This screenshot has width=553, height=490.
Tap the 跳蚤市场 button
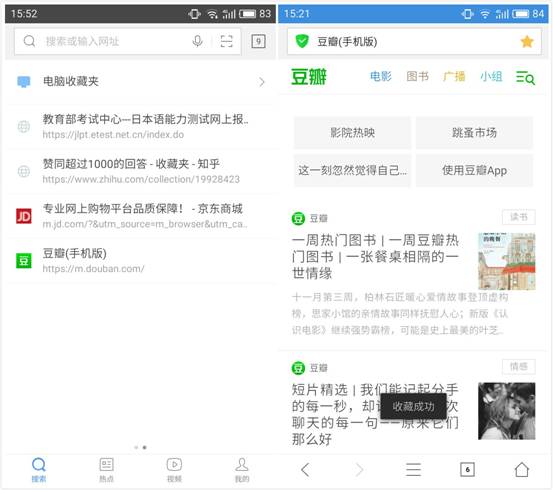point(474,133)
